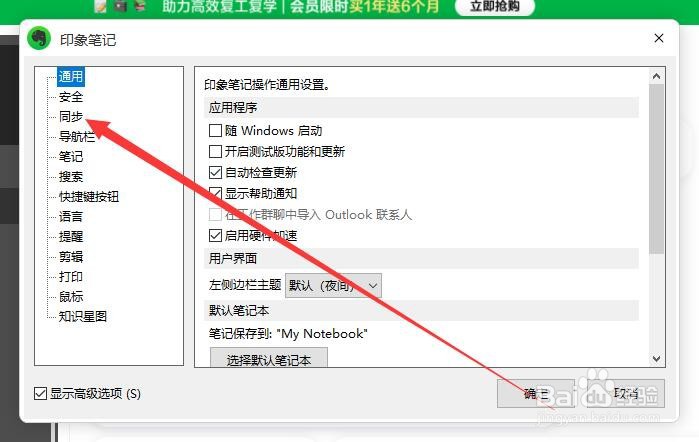699x442 pixels.
Task: Open the 提醒 settings category
Action: pyautogui.click(x=70, y=236)
